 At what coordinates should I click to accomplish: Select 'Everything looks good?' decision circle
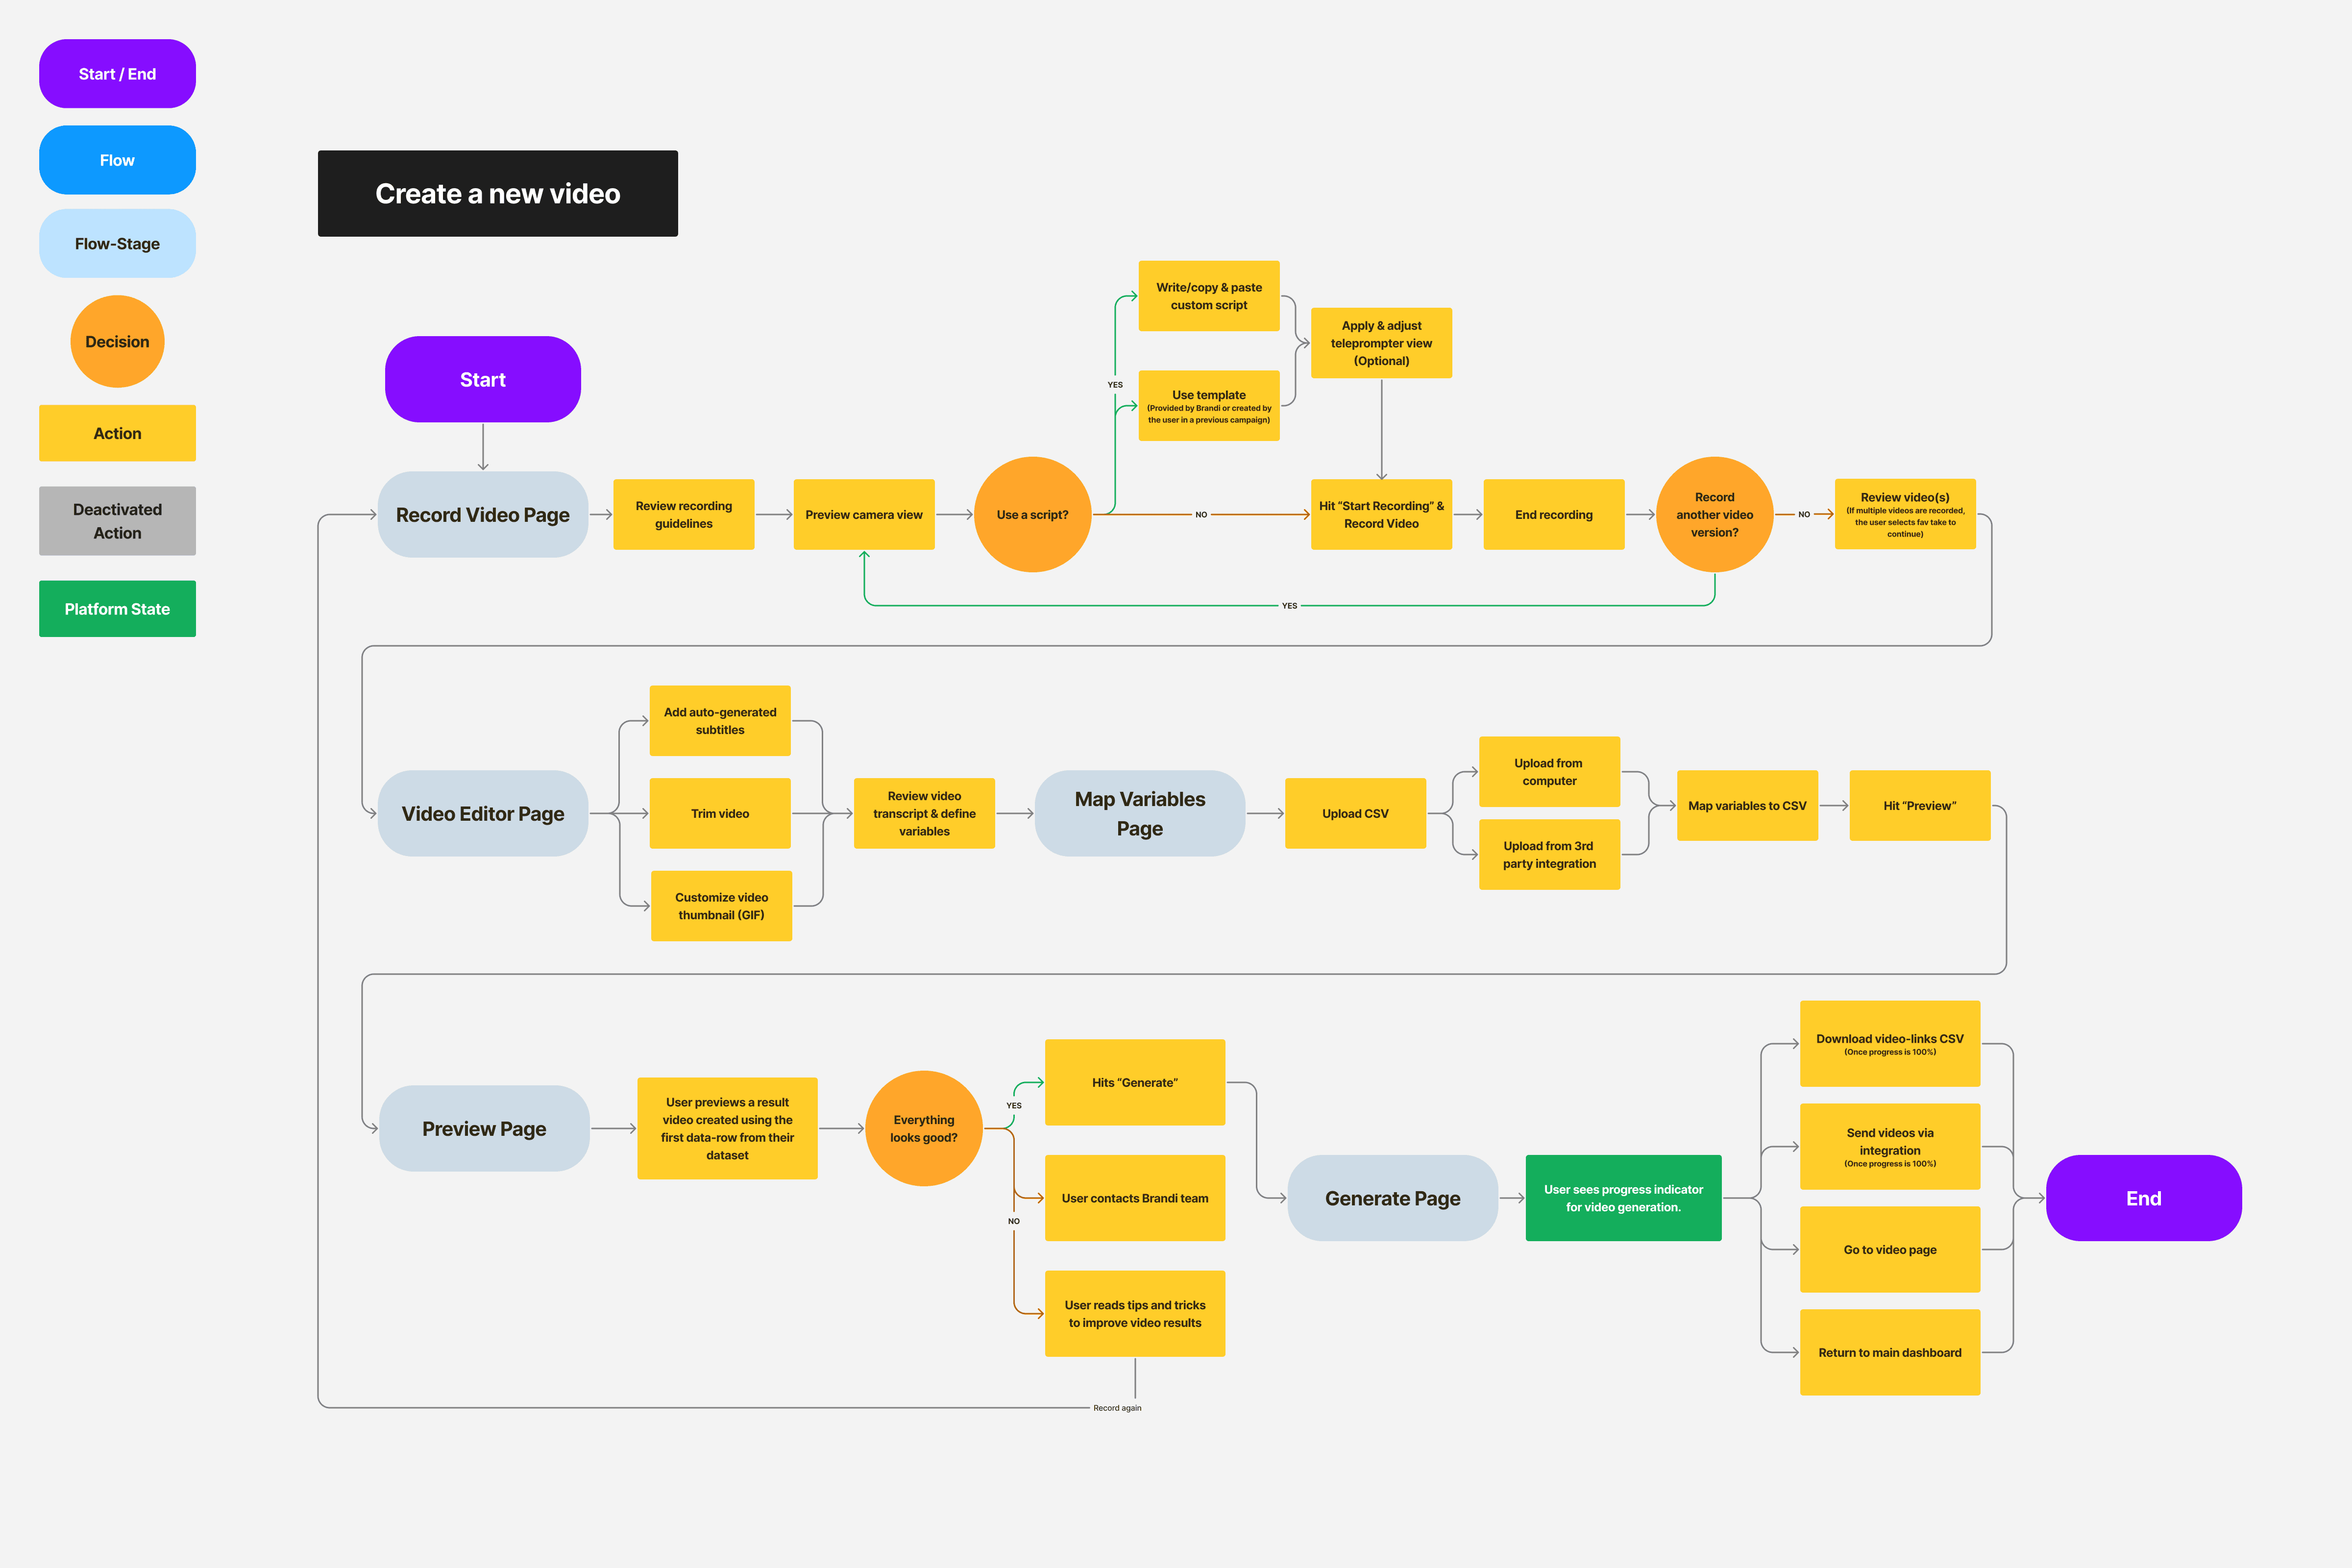pyautogui.click(x=924, y=1128)
